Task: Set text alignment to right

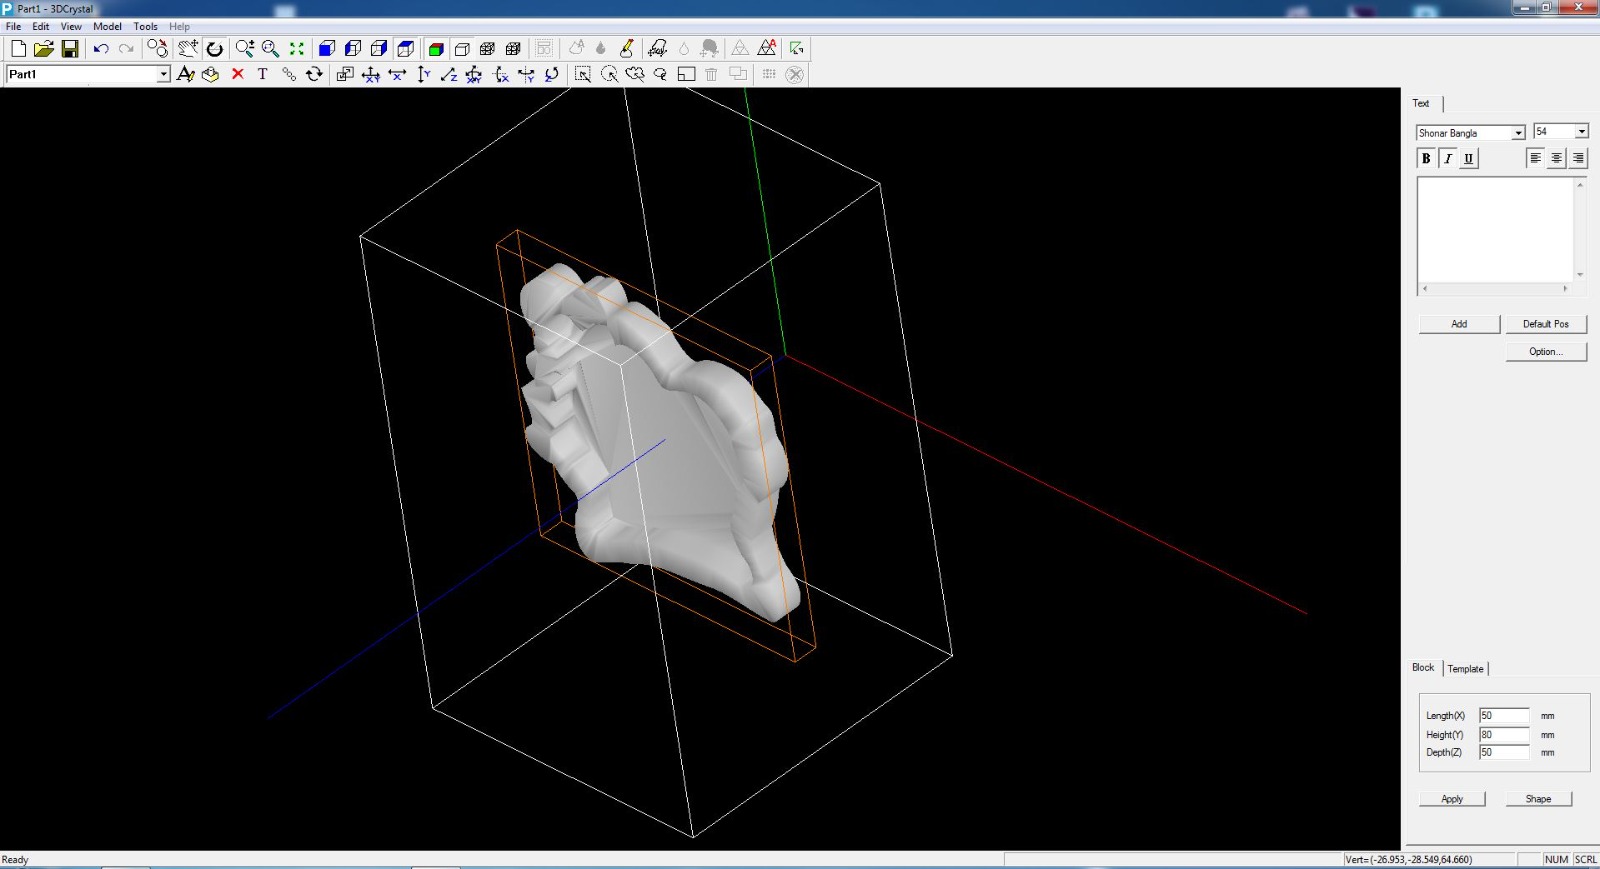Action: pos(1578,158)
